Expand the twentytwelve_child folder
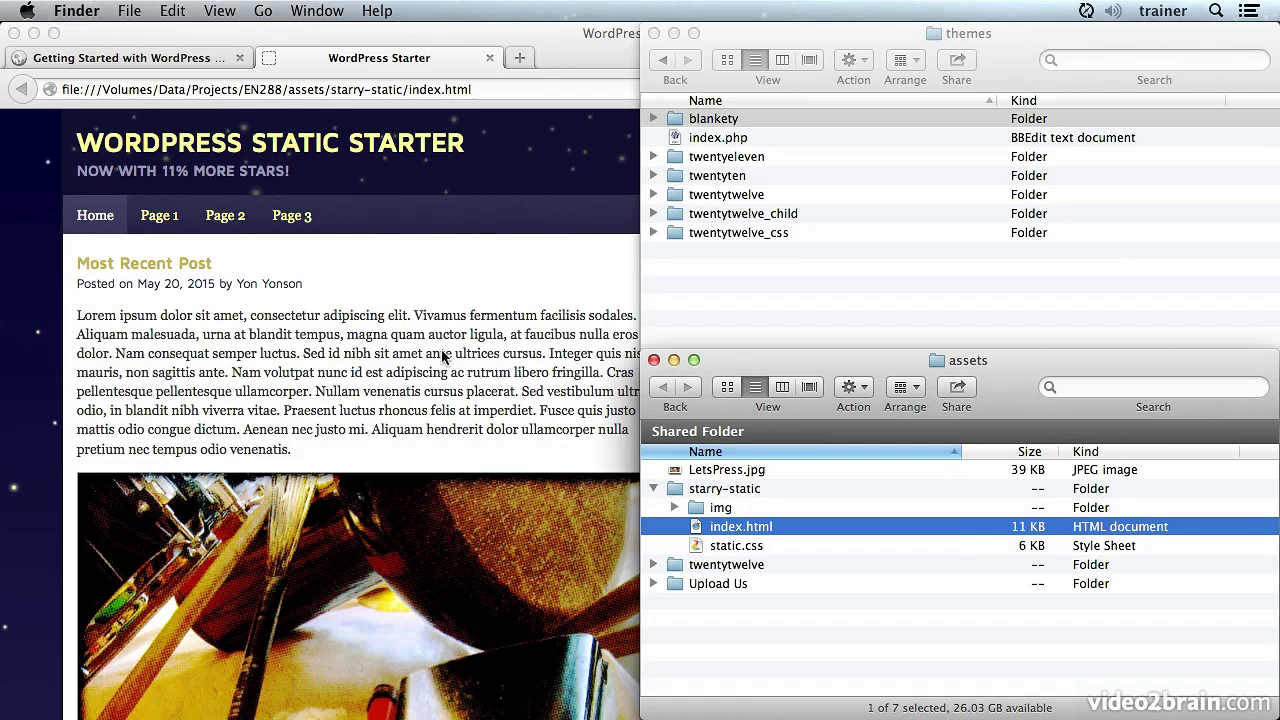1280x720 pixels. click(x=654, y=213)
